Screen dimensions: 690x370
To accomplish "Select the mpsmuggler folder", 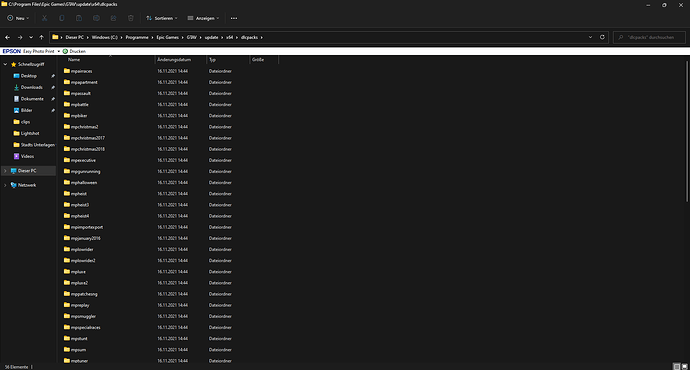I will click(83, 316).
